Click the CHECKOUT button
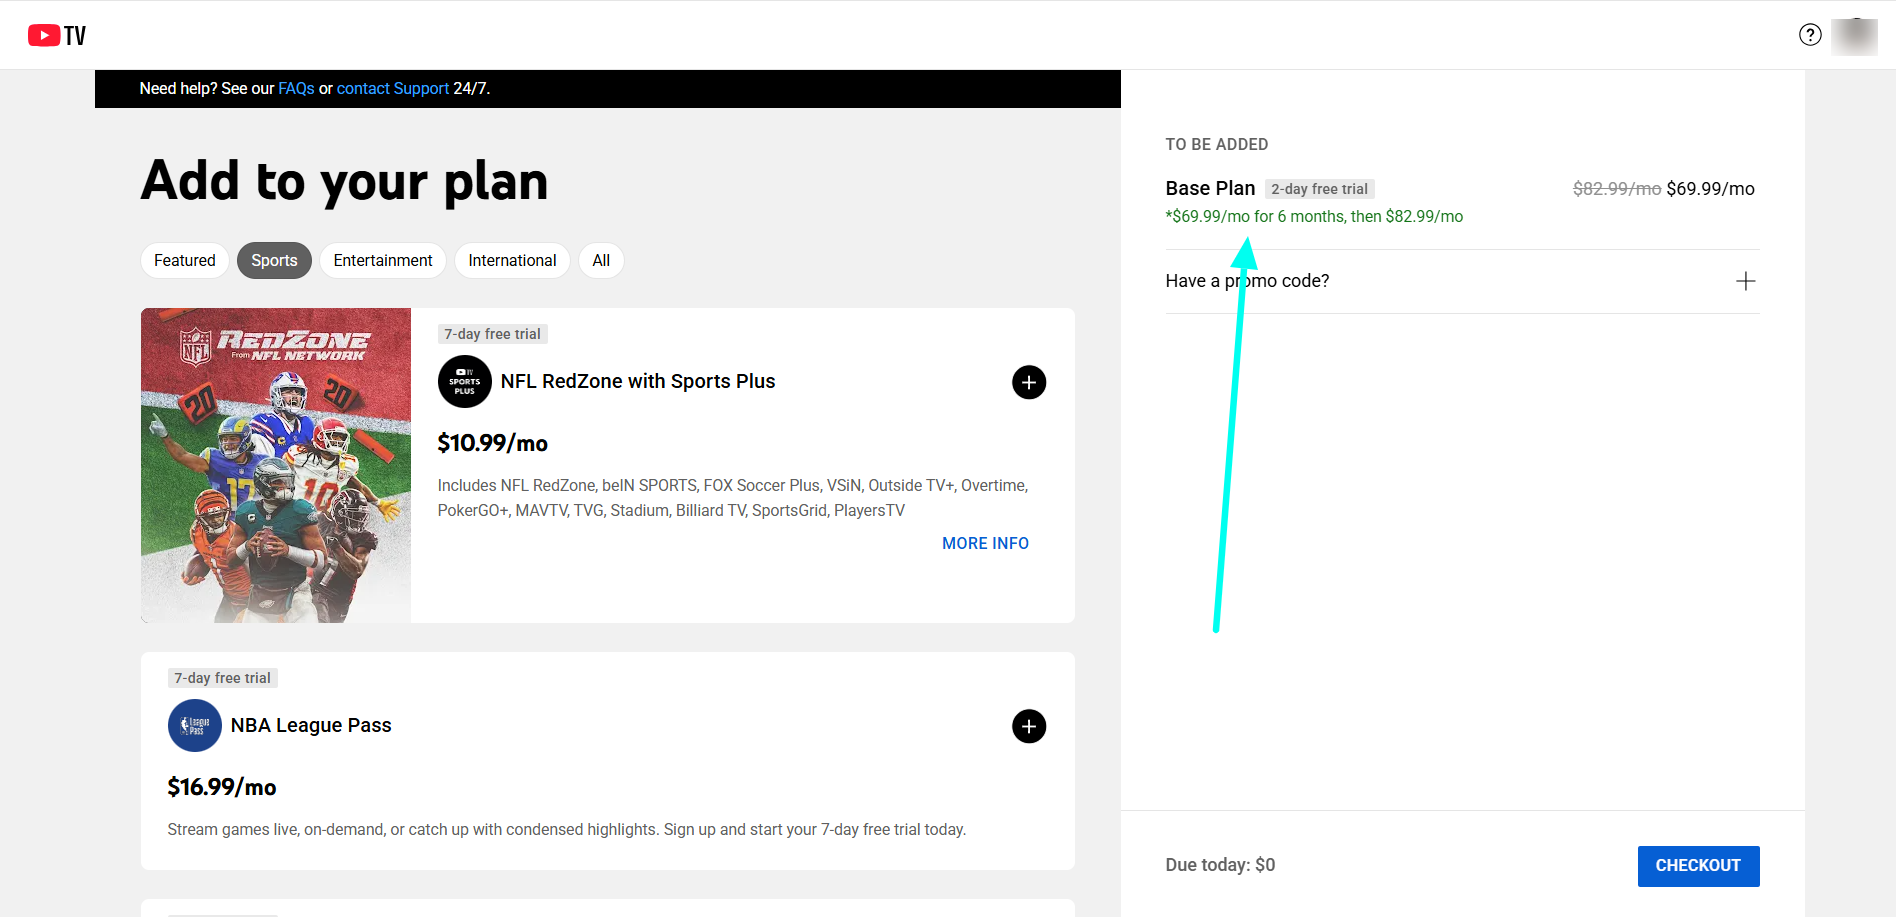1896x917 pixels. 1698,866
